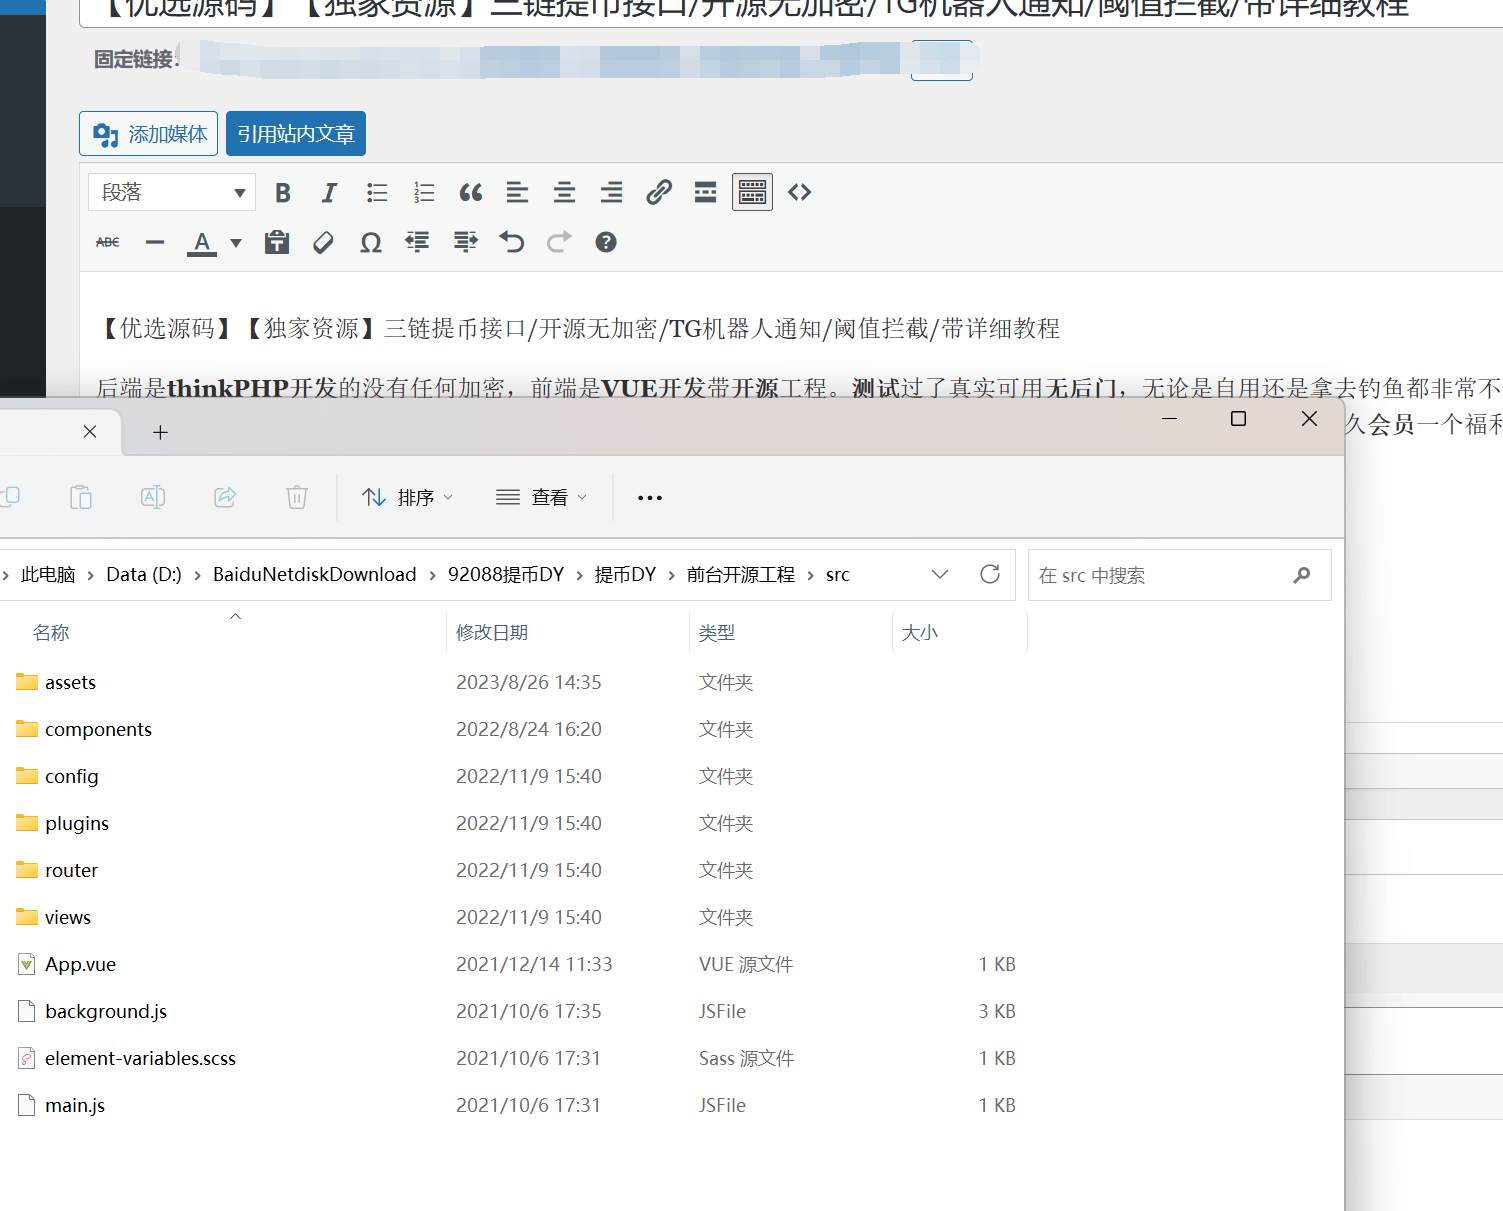Decrease the paragraph indent
Image resolution: width=1503 pixels, height=1211 pixels.
click(417, 242)
